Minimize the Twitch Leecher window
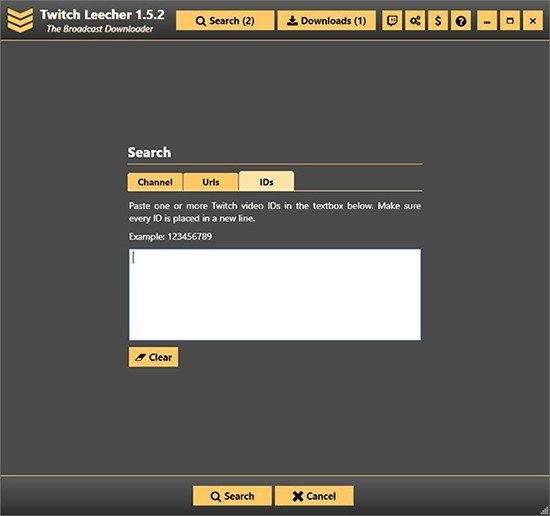Image resolution: width=550 pixels, height=516 pixels. (x=487, y=21)
